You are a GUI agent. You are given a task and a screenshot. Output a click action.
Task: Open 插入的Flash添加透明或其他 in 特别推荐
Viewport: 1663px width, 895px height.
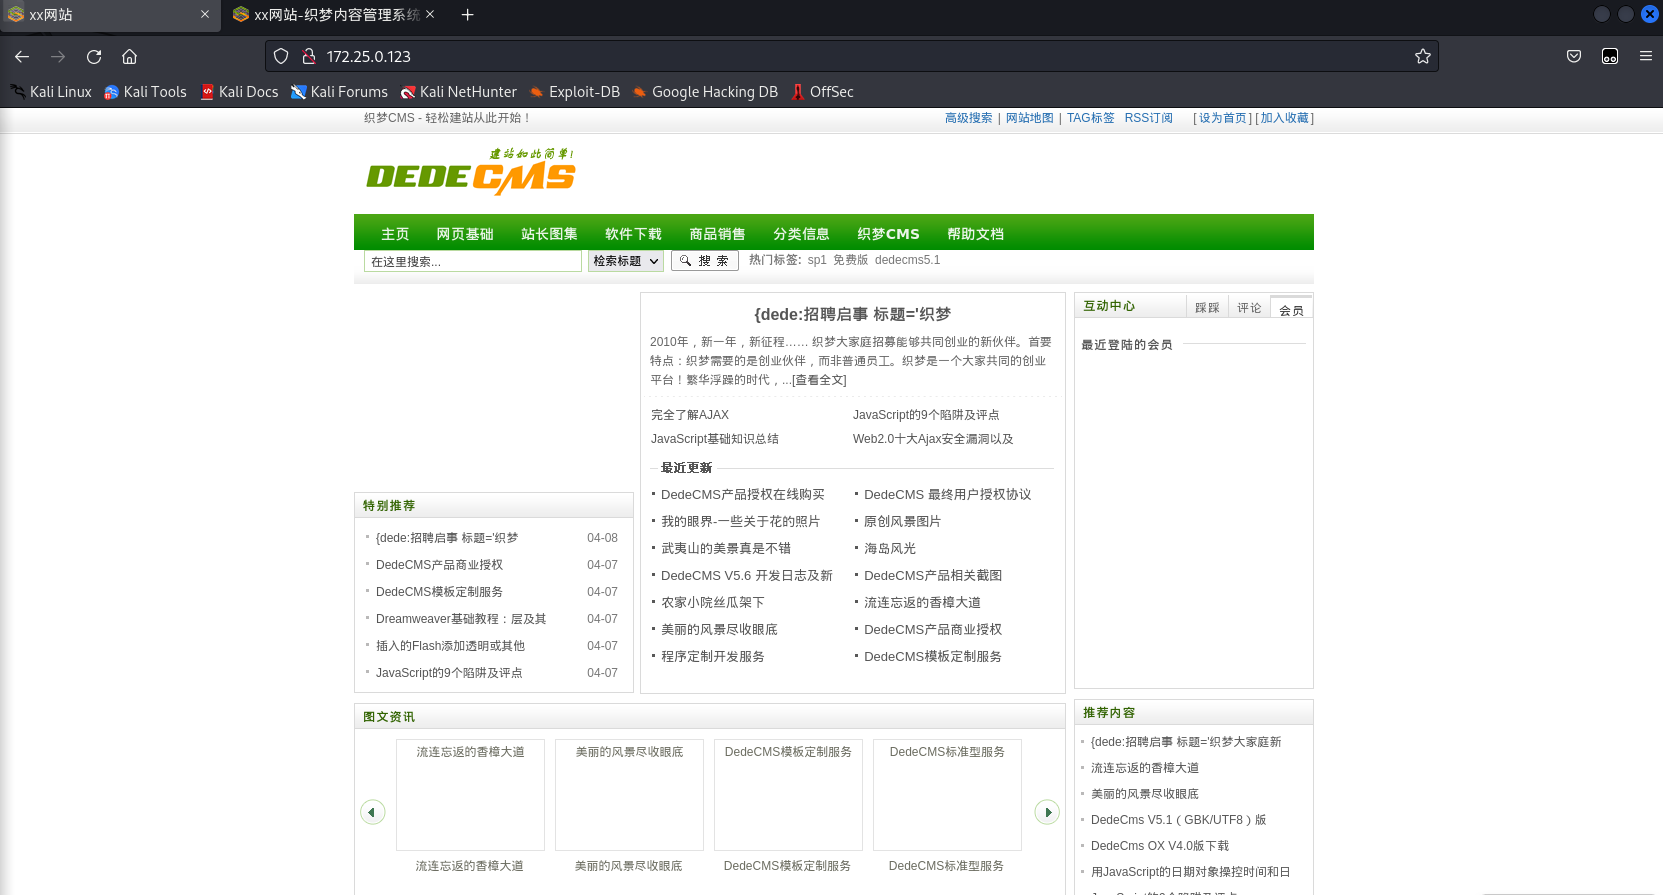(450, 646)
